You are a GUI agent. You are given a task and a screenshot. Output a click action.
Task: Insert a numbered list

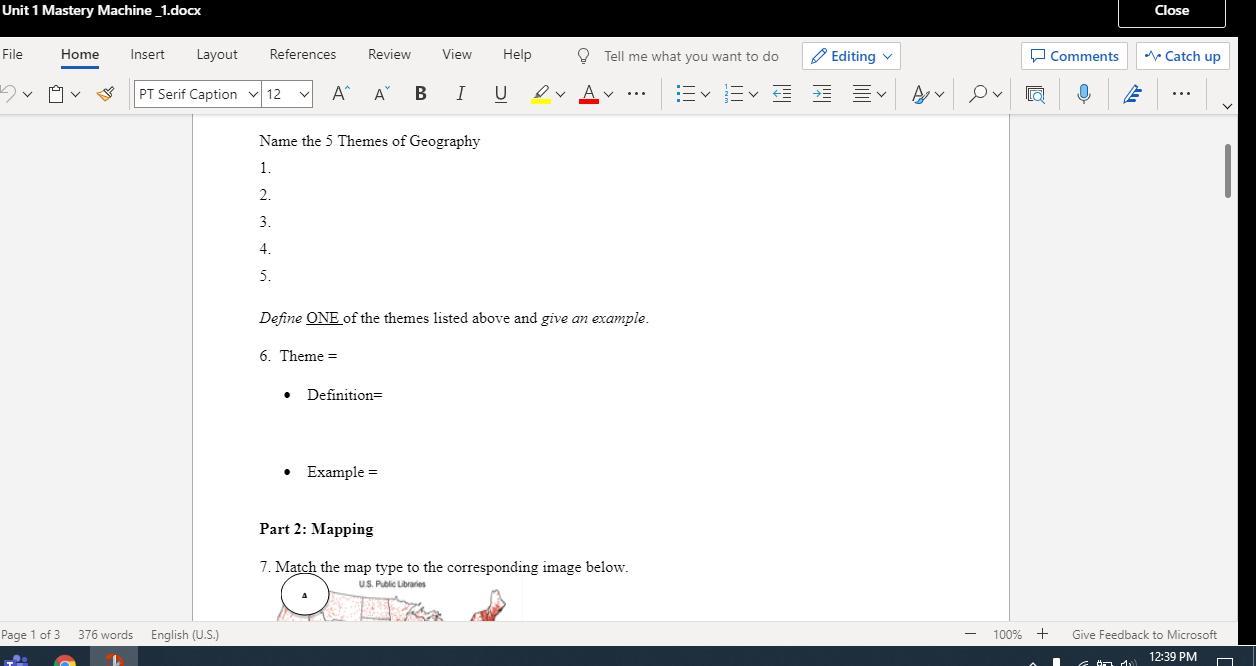coord(734,94)
